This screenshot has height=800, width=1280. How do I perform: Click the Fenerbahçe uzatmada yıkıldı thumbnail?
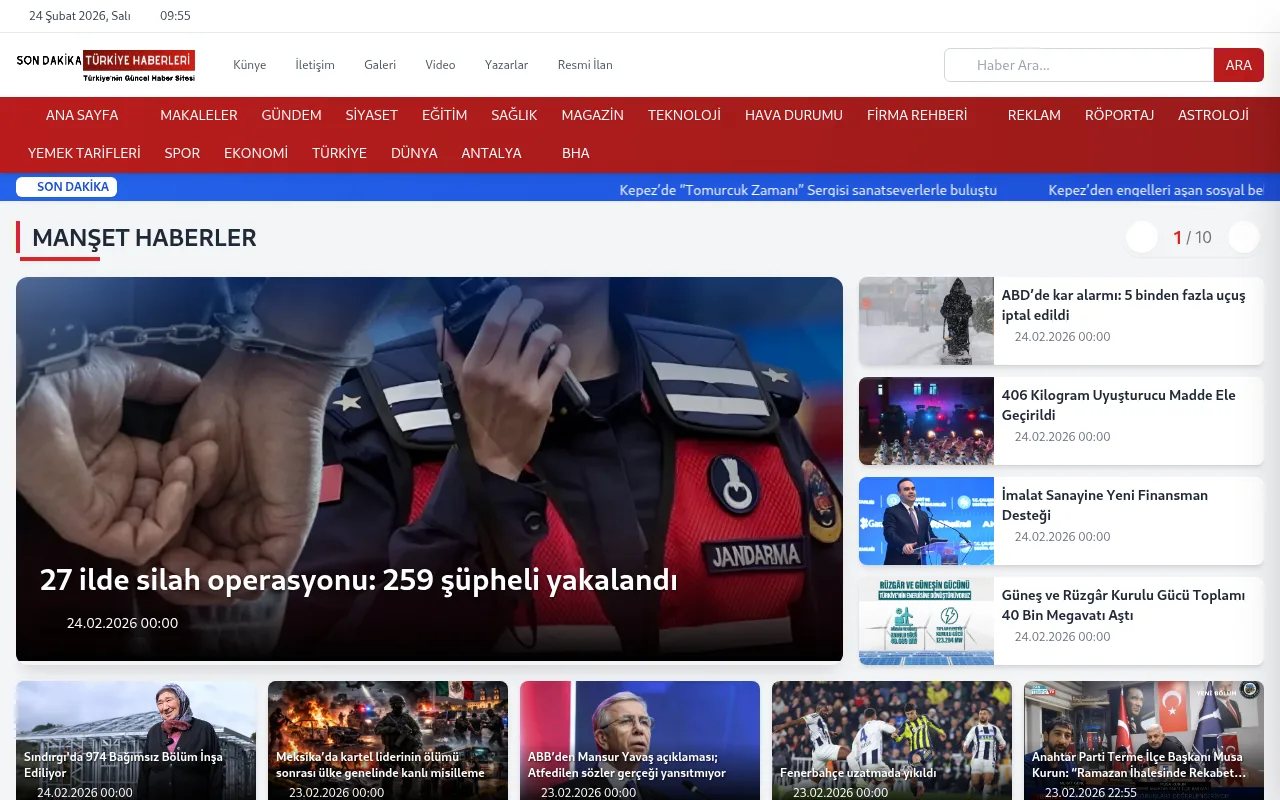click(x=892, y=740)
